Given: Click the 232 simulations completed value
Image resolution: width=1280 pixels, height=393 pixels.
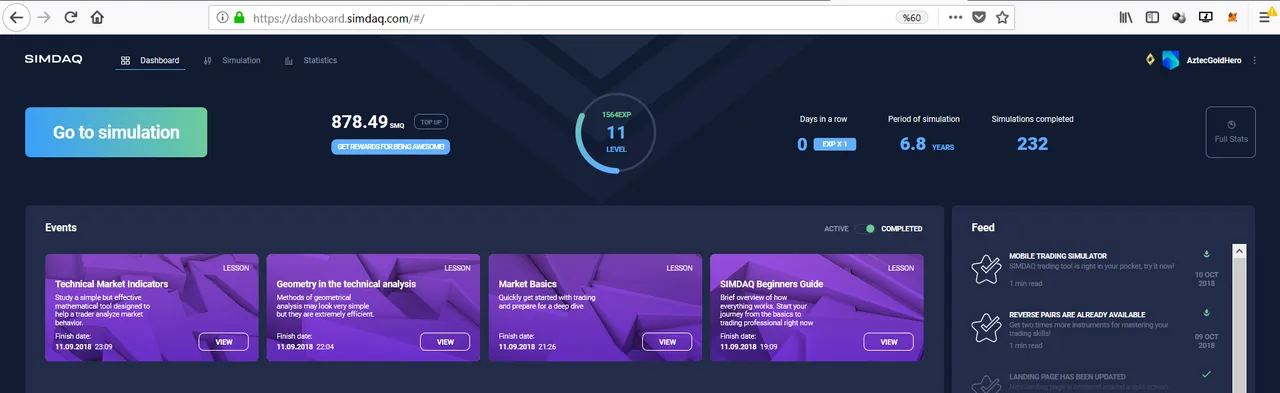Looking at the screenshot, I should point(1033,144).
